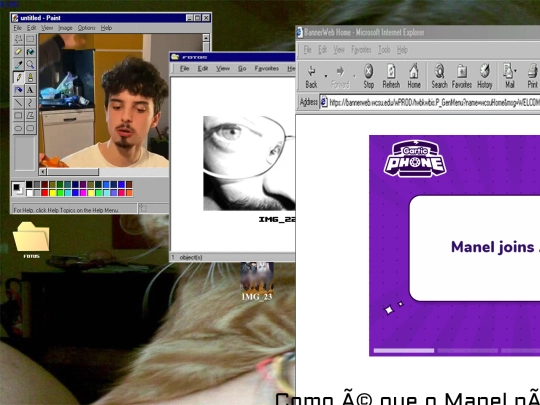Screen dimensions: 540x405
Task: Select the Polygon shape tool in Paint
Action: pos(30,116)
